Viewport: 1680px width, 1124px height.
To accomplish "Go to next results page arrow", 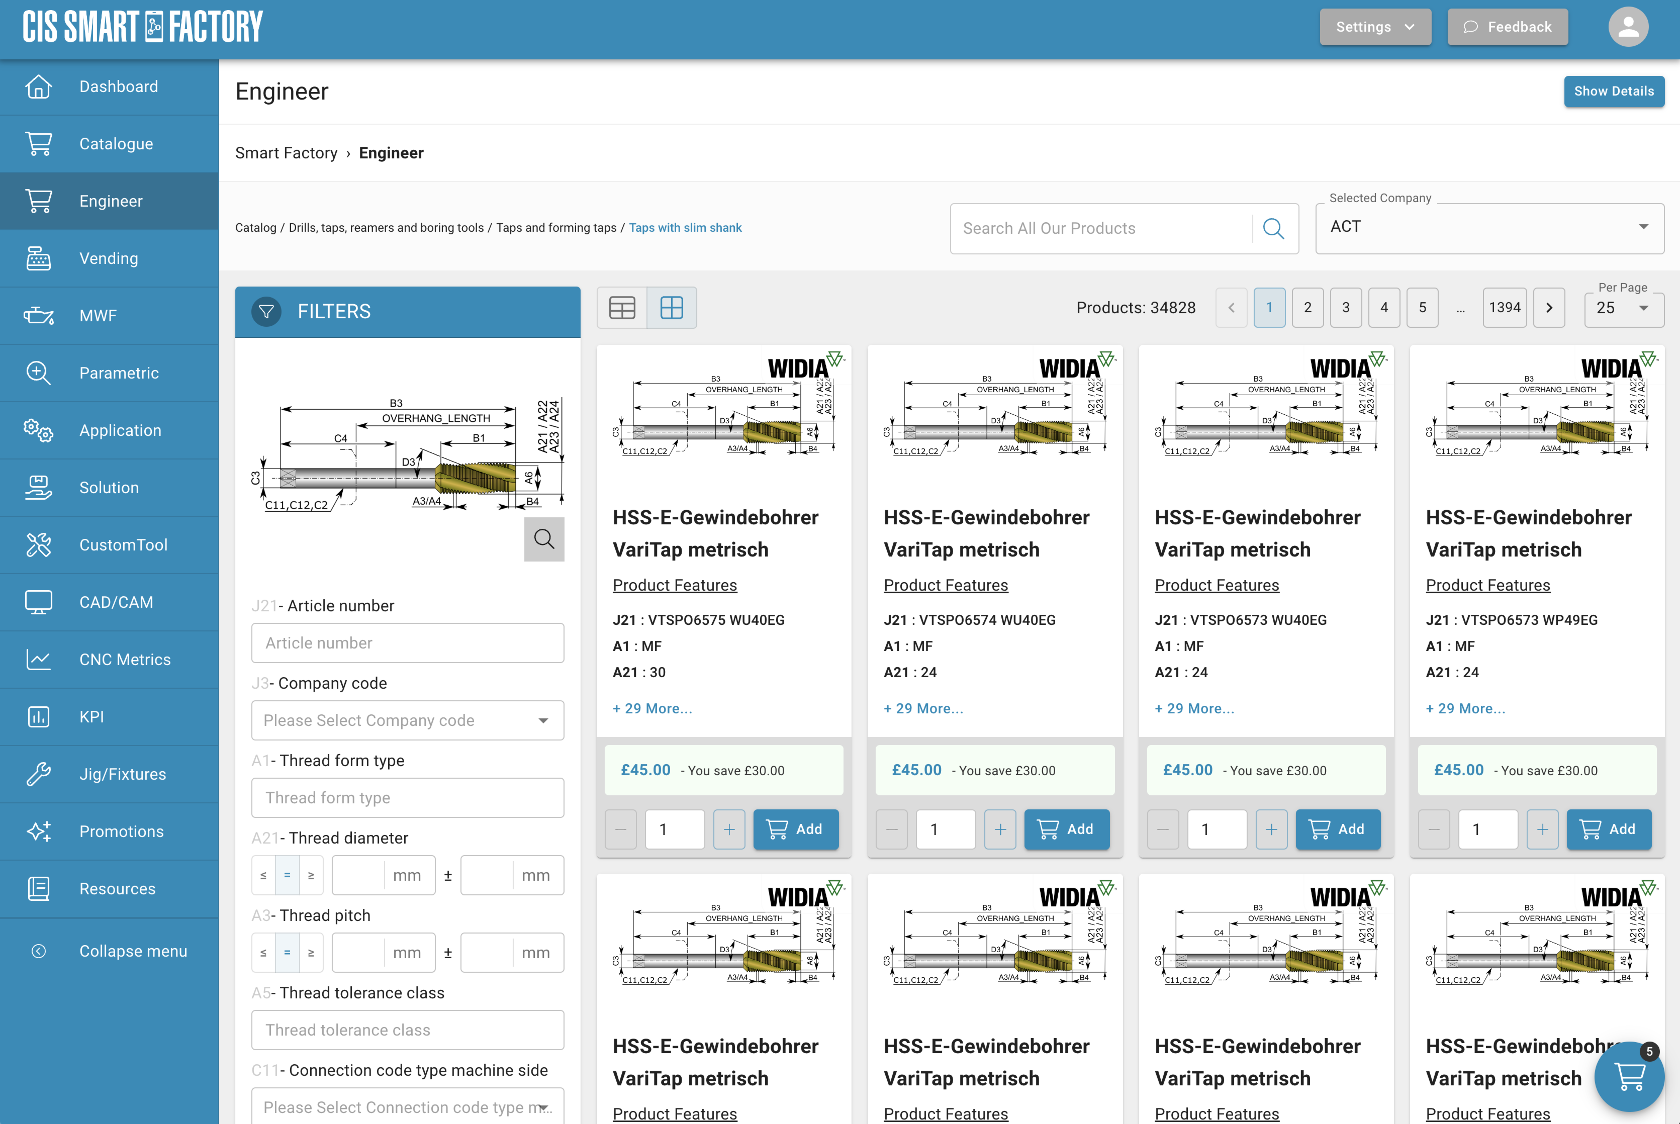I will (1549, 308).
